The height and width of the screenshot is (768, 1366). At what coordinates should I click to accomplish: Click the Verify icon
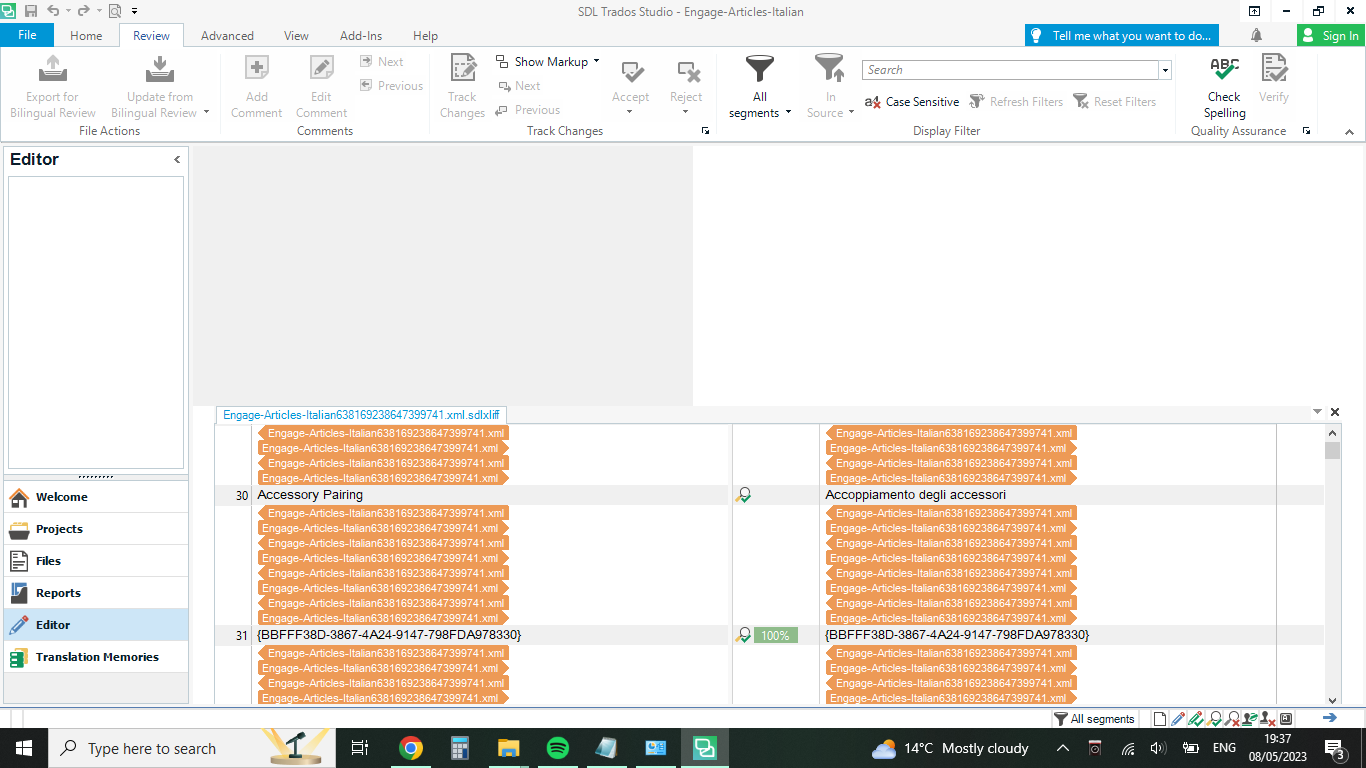(x=1274, y=67)
